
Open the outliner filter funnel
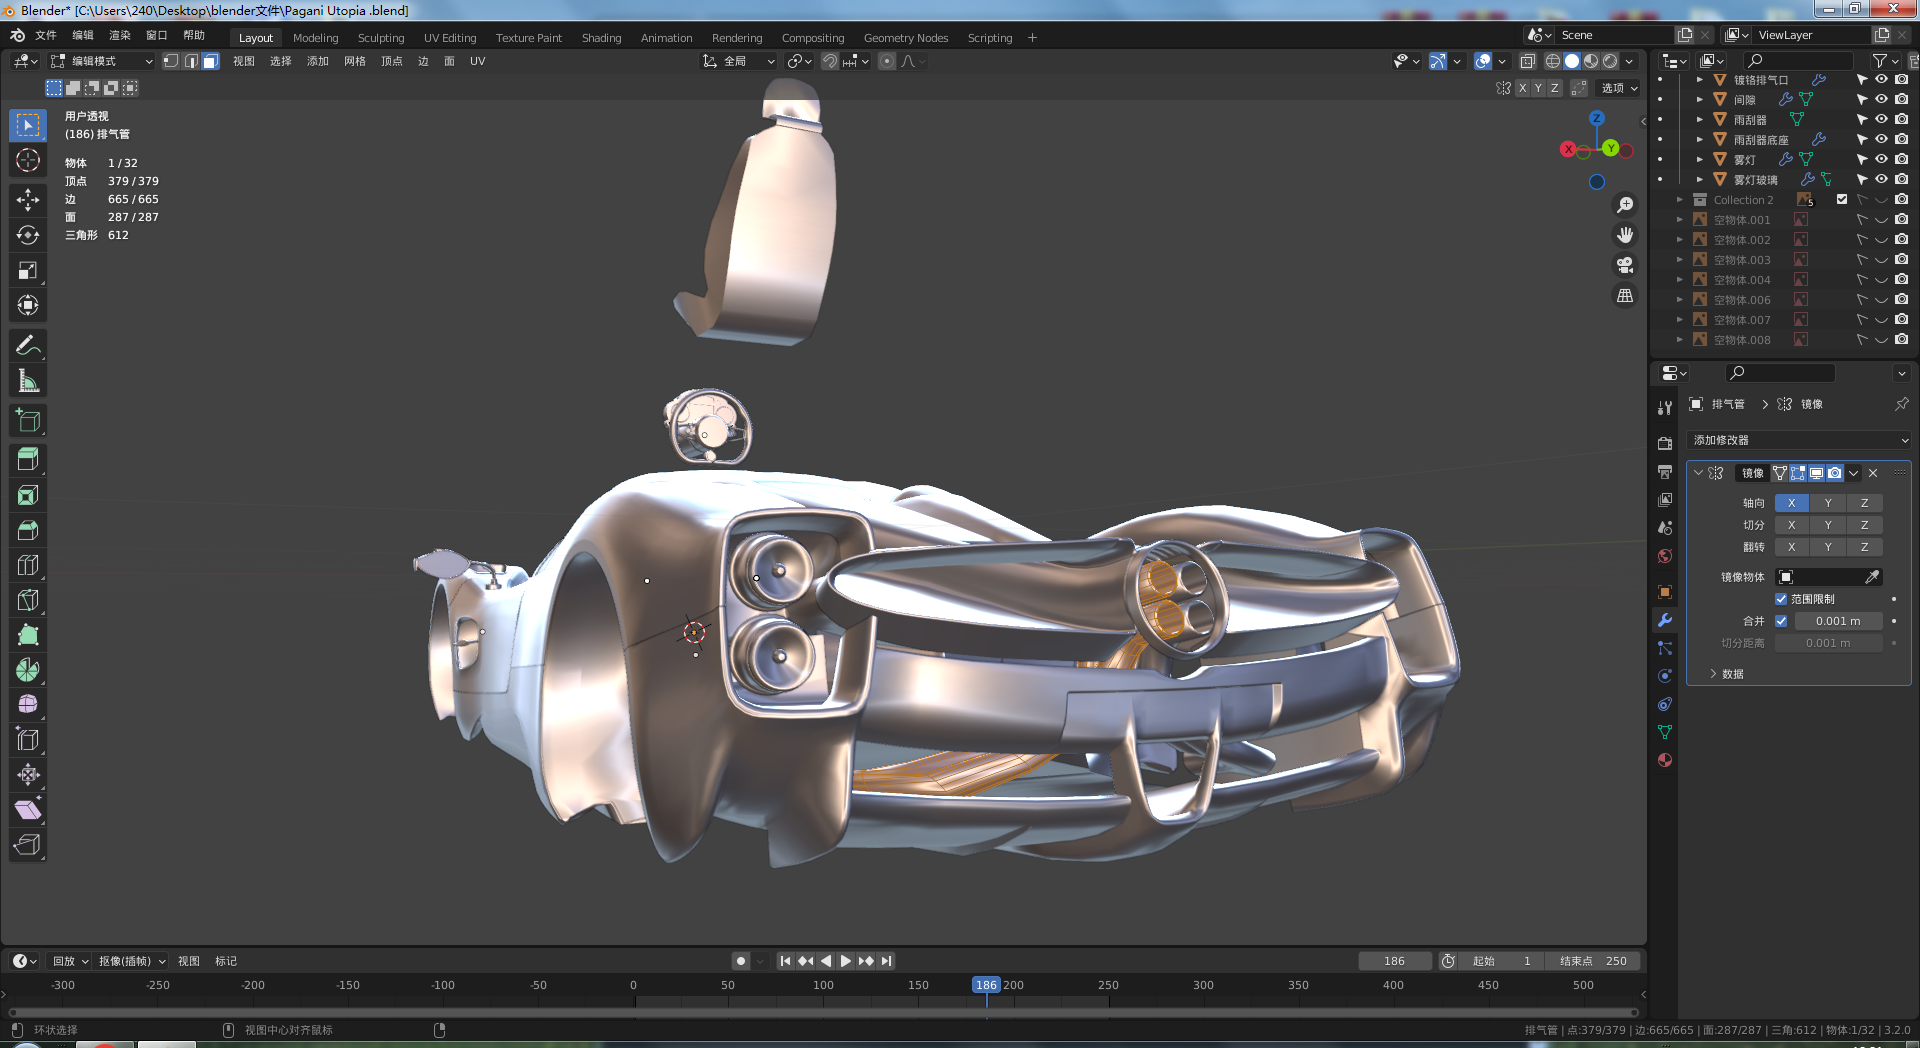tap(1879, 61)
